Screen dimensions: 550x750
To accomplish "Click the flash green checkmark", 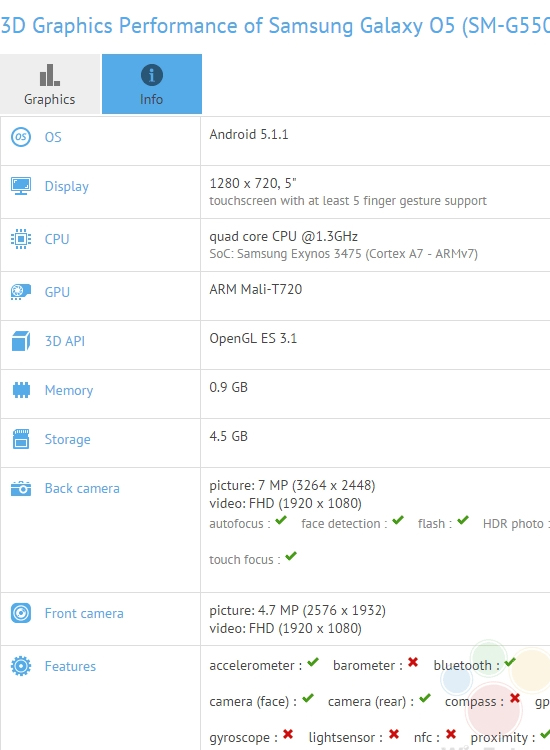I will tap(462, 520).
